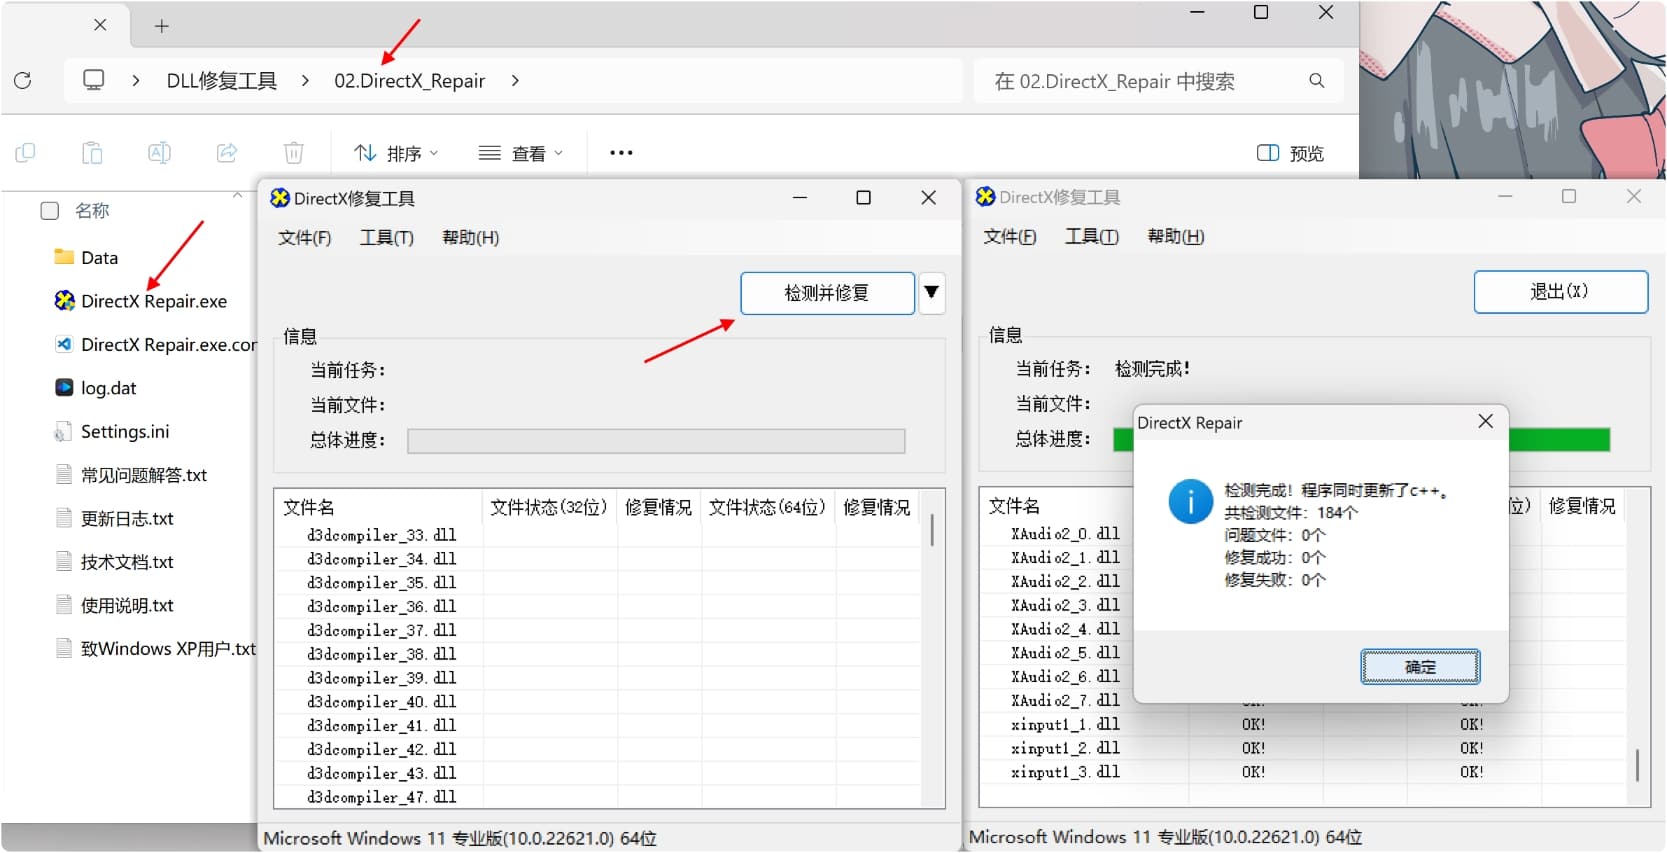
Task: Open 工具(T) menu in right DirectX window
Action: tap(1092, 237)
